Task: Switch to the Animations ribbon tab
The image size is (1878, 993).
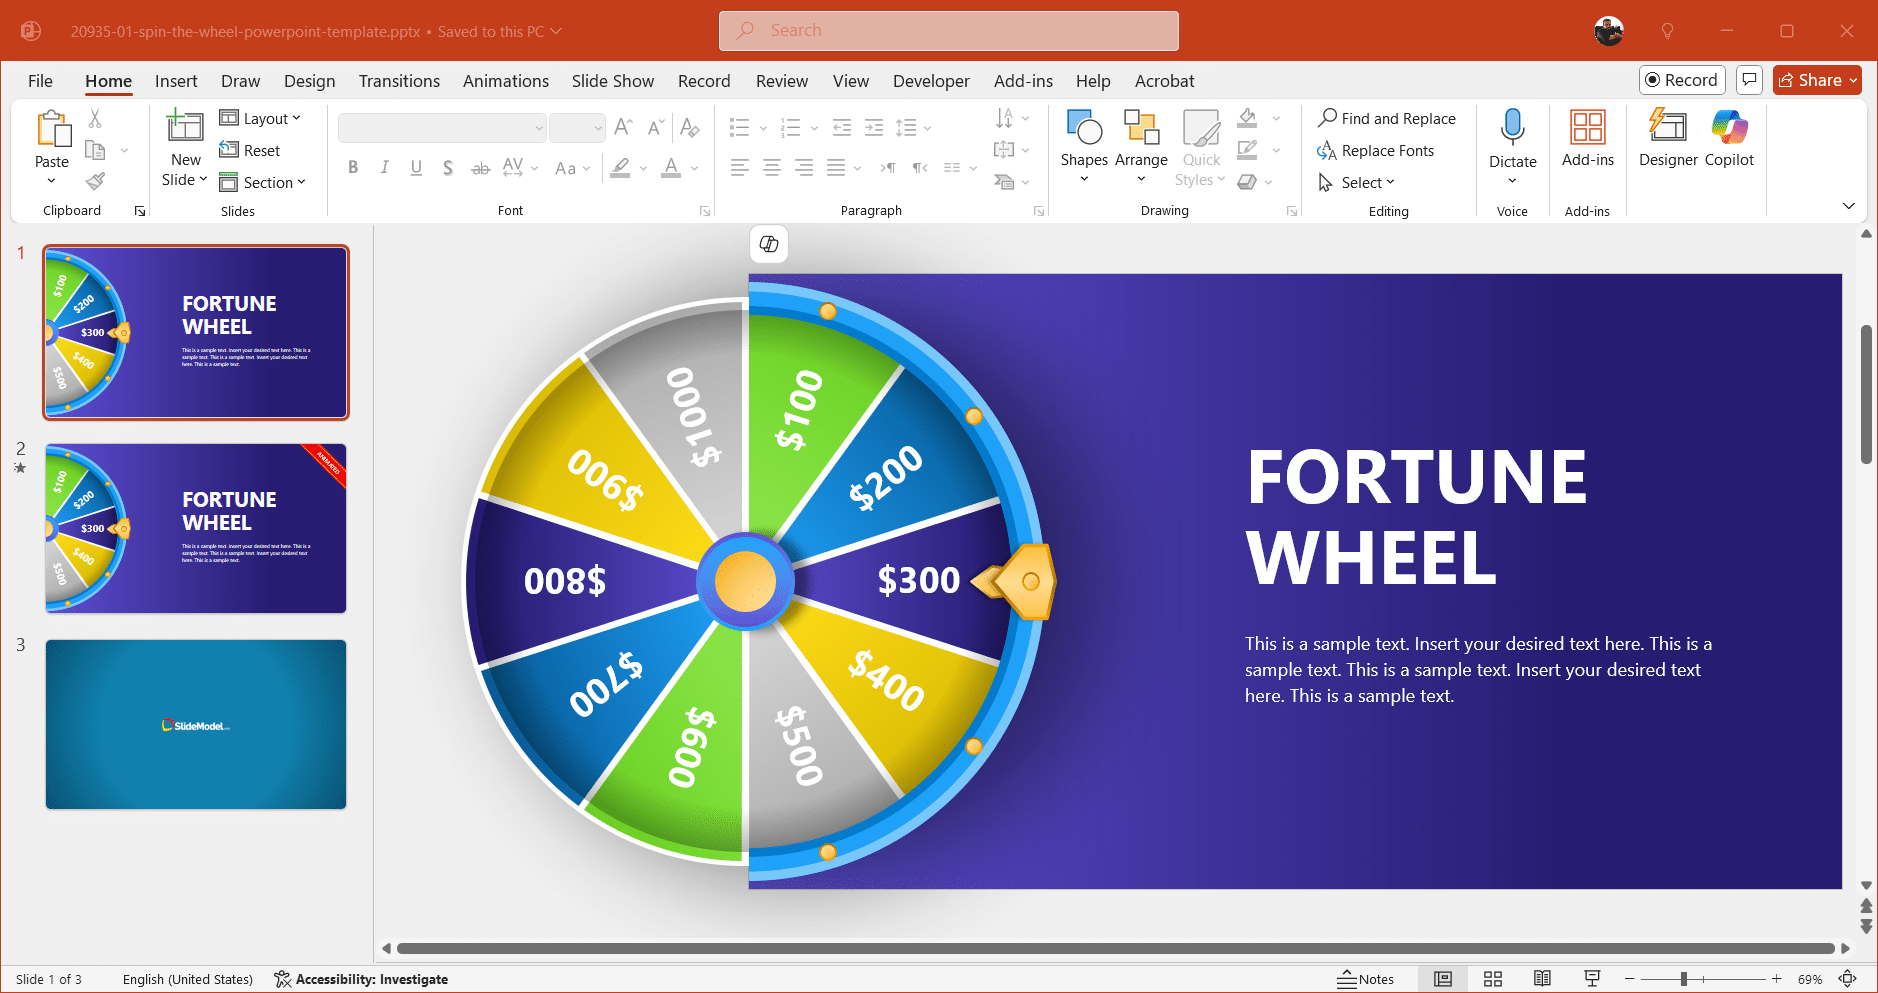Action: (x=506, y=81)
